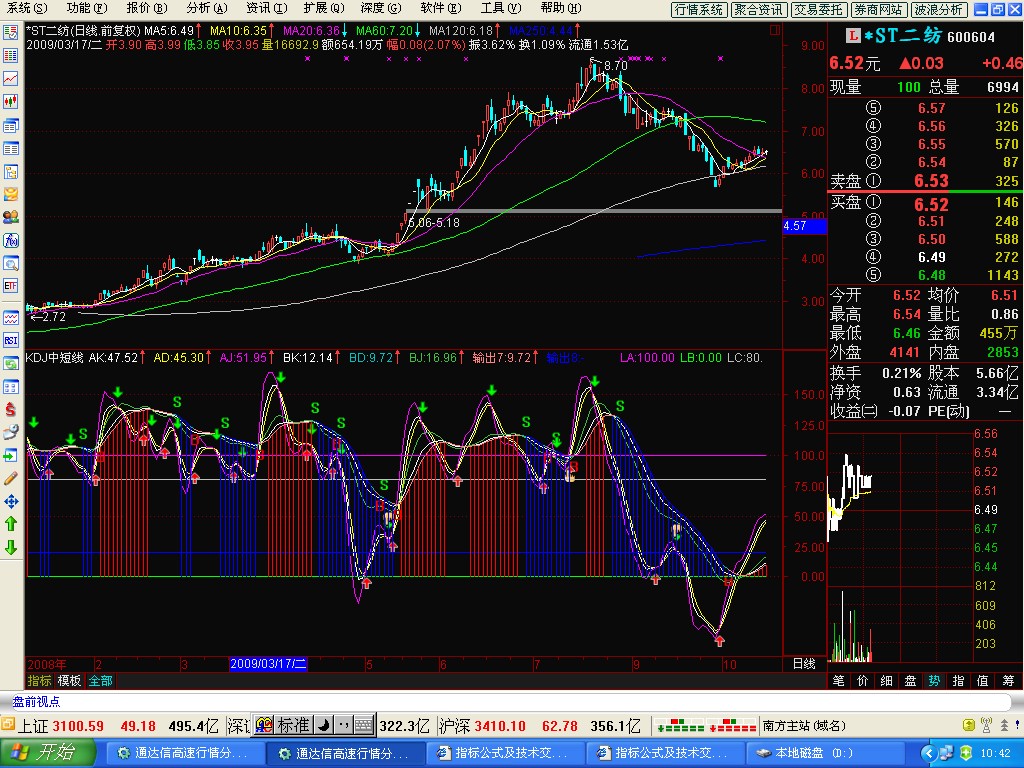Click the 波浪分析 button
Image resolution: width=1024 pixels, height=768 pixels.
pyautogui.click(x=938, y=10)
